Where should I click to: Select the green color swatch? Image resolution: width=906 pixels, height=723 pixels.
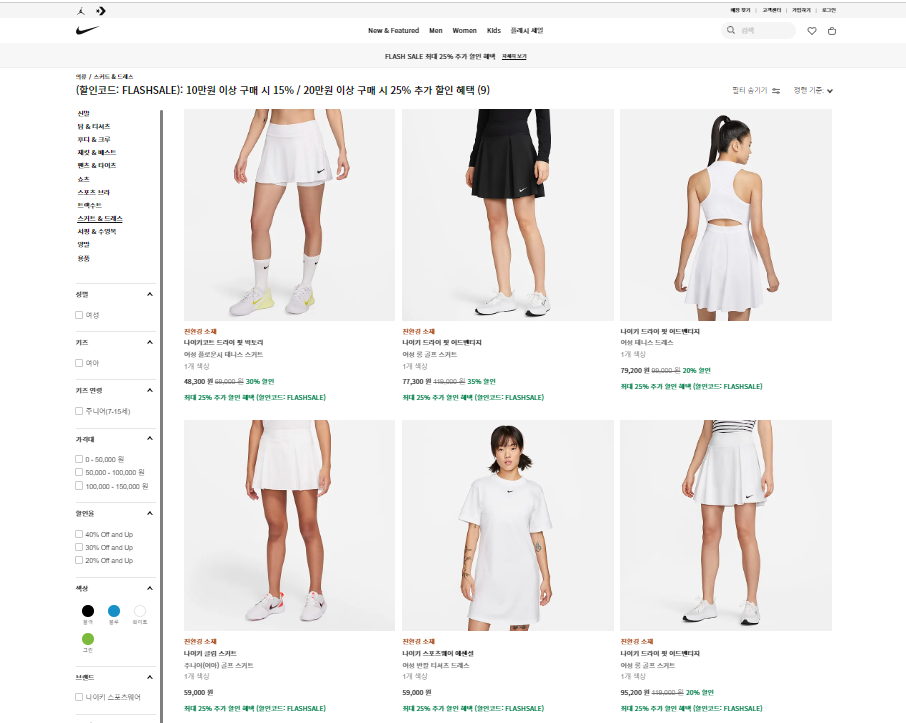[x=88, y=639]
